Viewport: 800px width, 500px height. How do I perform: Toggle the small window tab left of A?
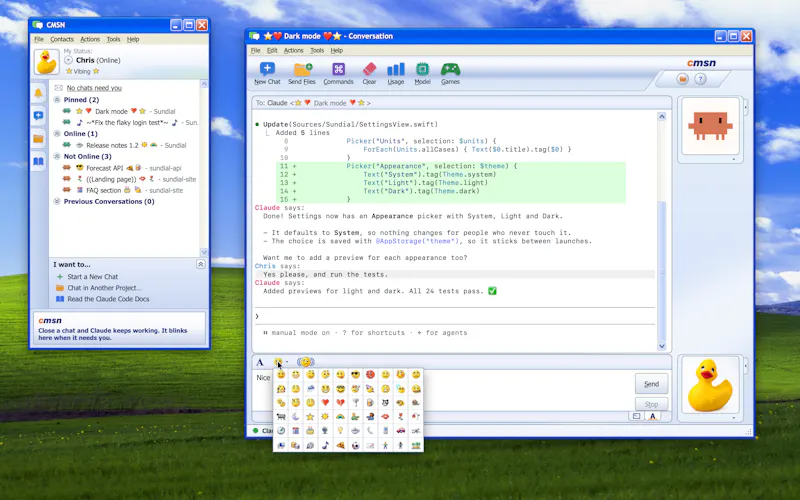(636, 416)
